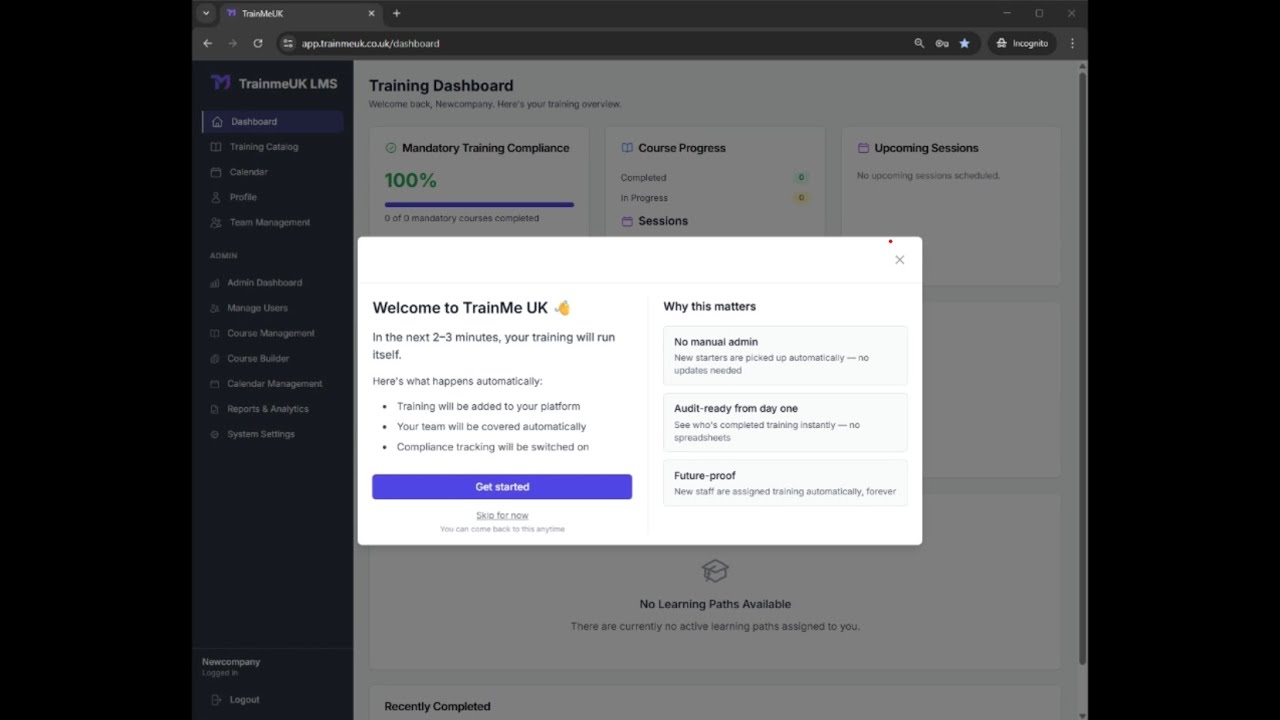The image size is (1280, 720).
Task: Click the Skip for now link
Action: click(x=502, y=515)
